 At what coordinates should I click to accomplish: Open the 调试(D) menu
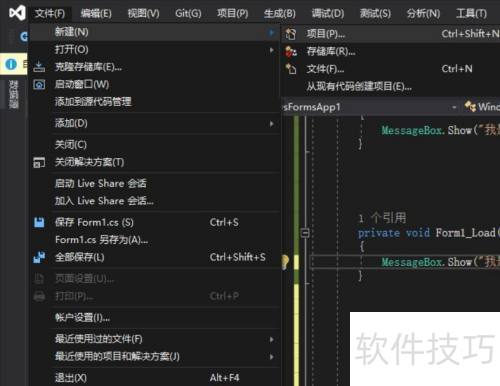328,13
